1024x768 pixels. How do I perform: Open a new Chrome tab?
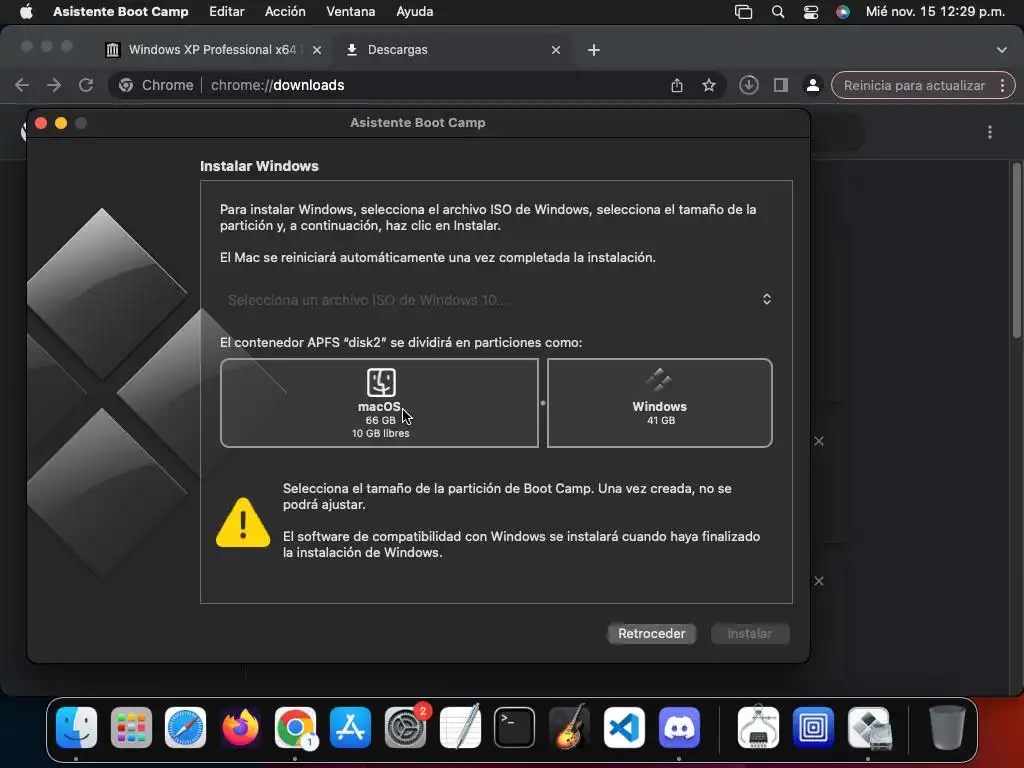(594, 50)
